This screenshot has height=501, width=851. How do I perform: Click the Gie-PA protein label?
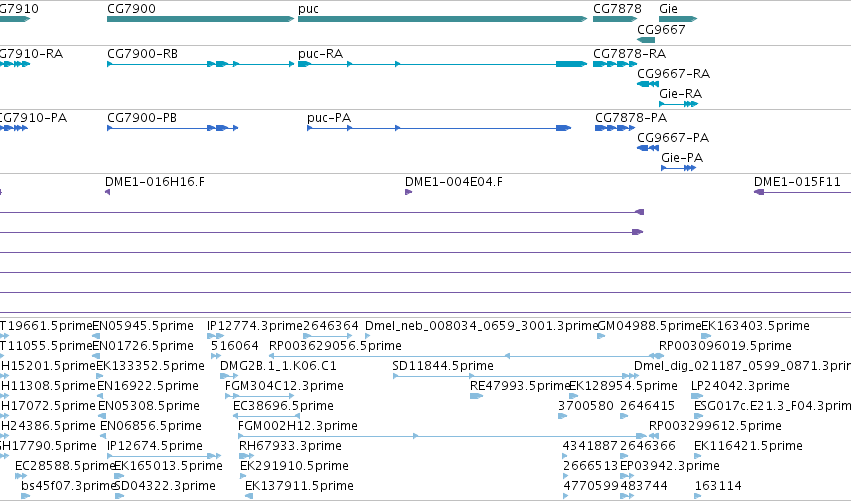(682, 158)
